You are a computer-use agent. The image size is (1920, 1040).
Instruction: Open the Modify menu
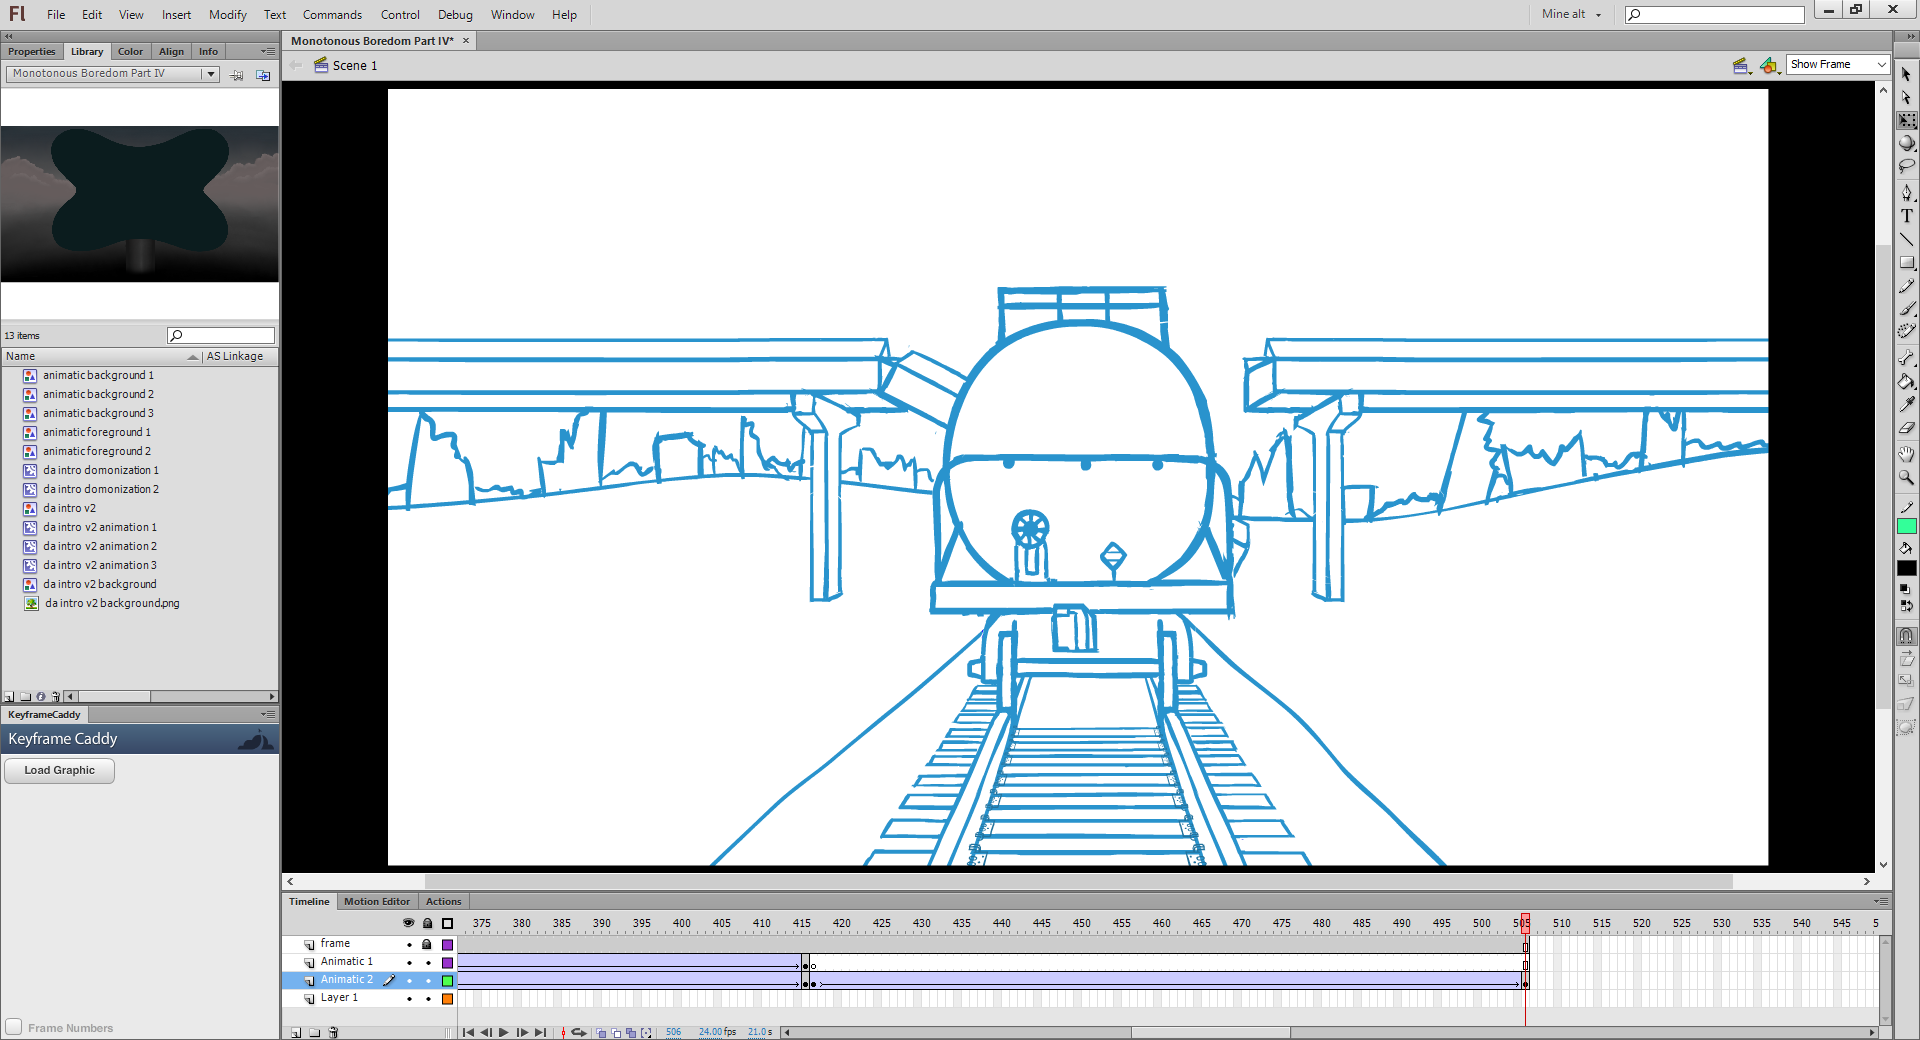(x=227, y=14)
